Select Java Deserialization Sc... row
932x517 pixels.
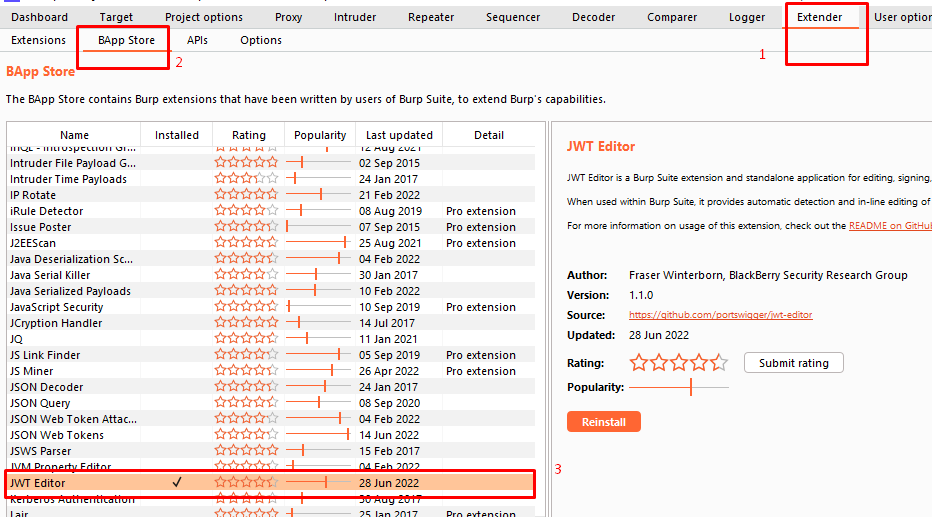[271, 259]
